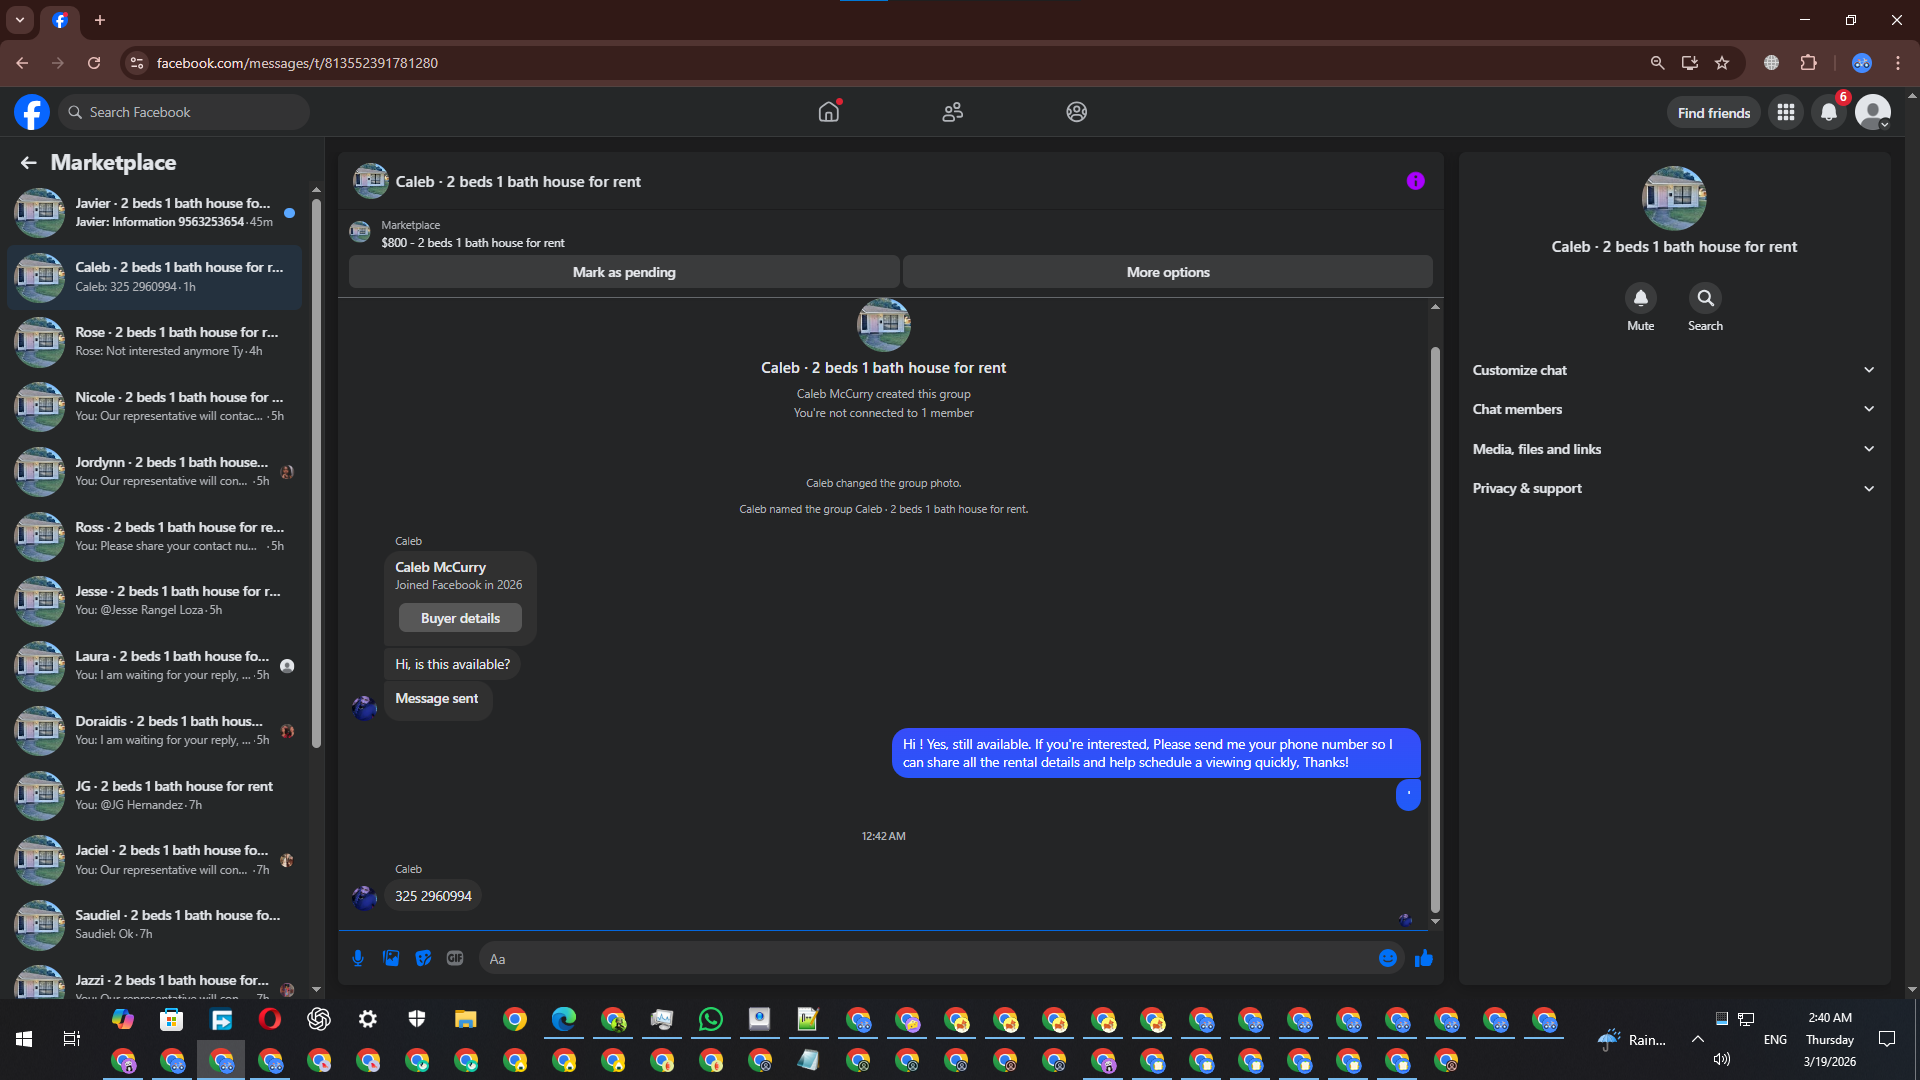Send a thumbs-up like
The image size is (1920, 1080).
click(x=1424, y=958)
